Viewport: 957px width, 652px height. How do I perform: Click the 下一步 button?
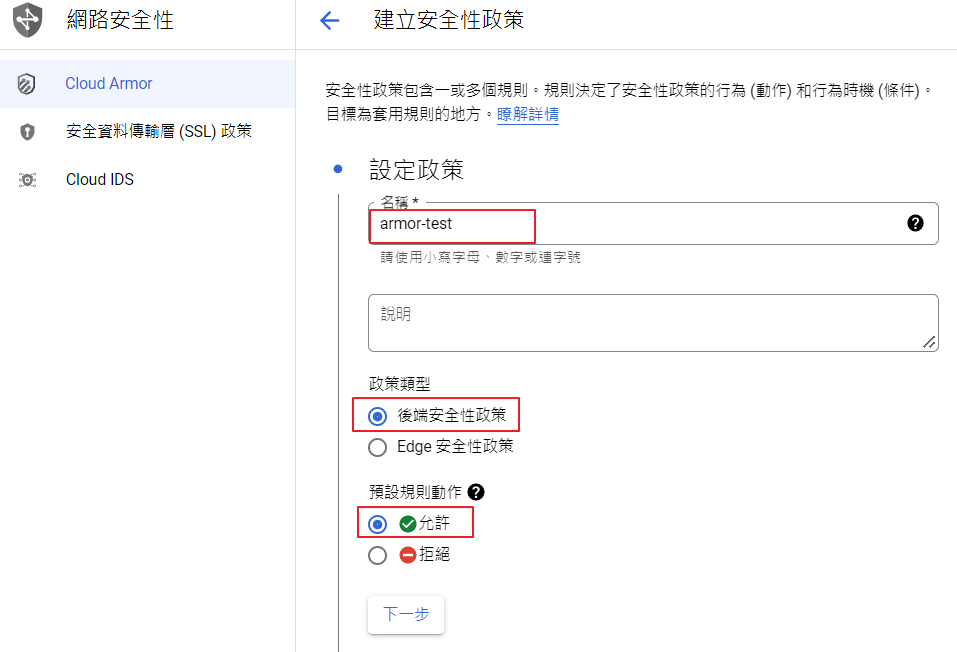tap(406, 614)
